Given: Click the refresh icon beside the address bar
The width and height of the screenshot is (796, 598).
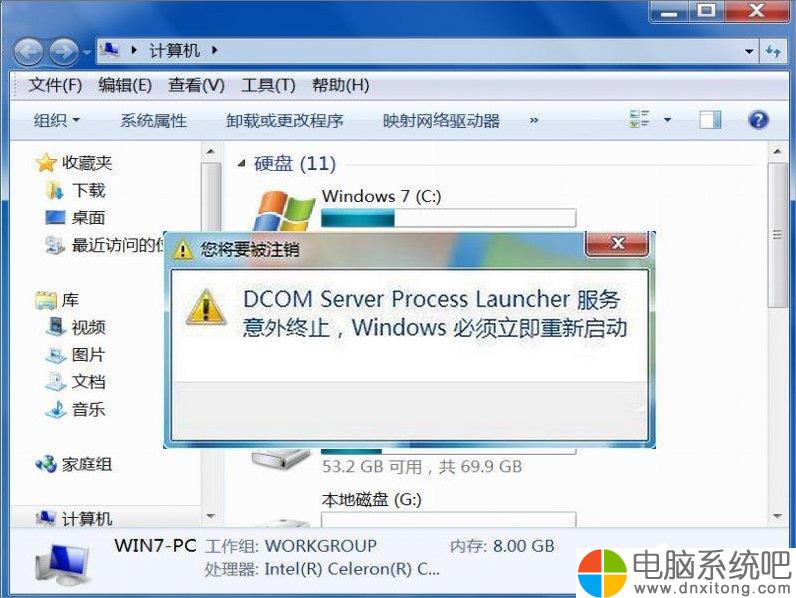Looking at the screenshot, I should pos(773,51).
